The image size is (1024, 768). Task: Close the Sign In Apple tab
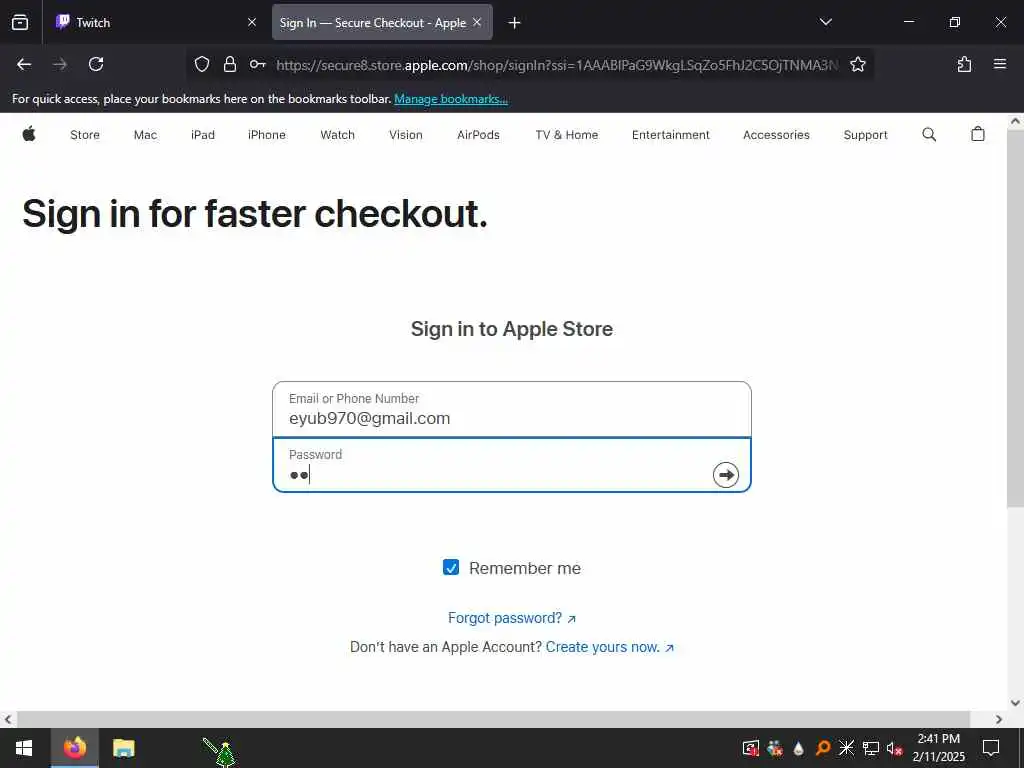(477, 22)
